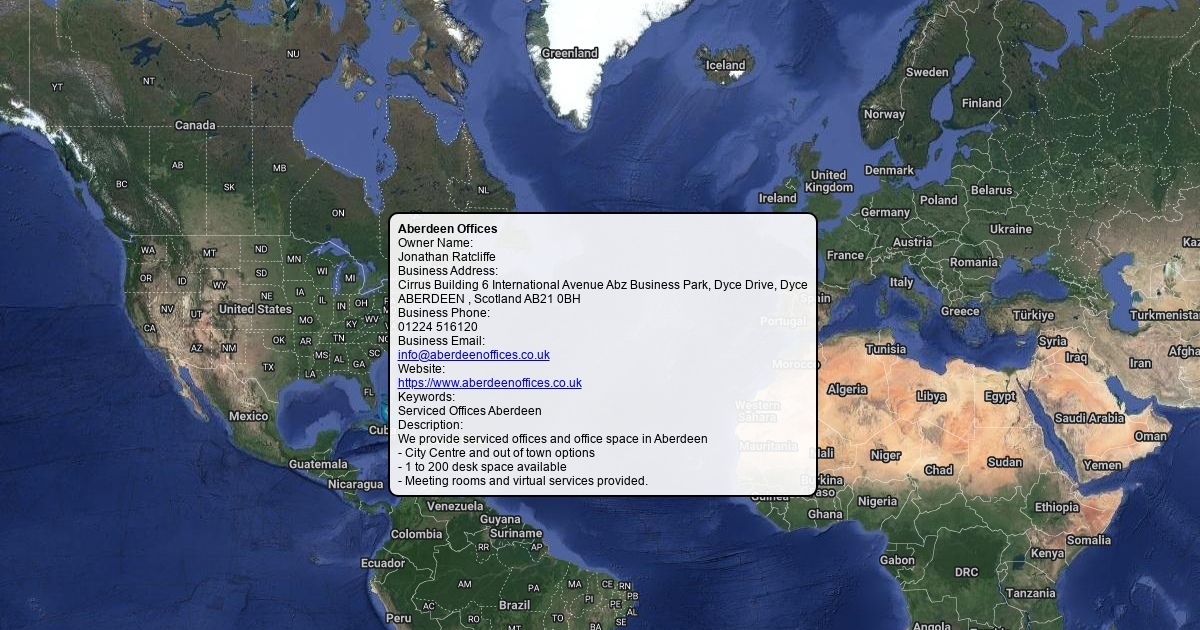The image size is (1200, 630).
Task: Click the phone number '01224 516120'
Action: [438, 327]
